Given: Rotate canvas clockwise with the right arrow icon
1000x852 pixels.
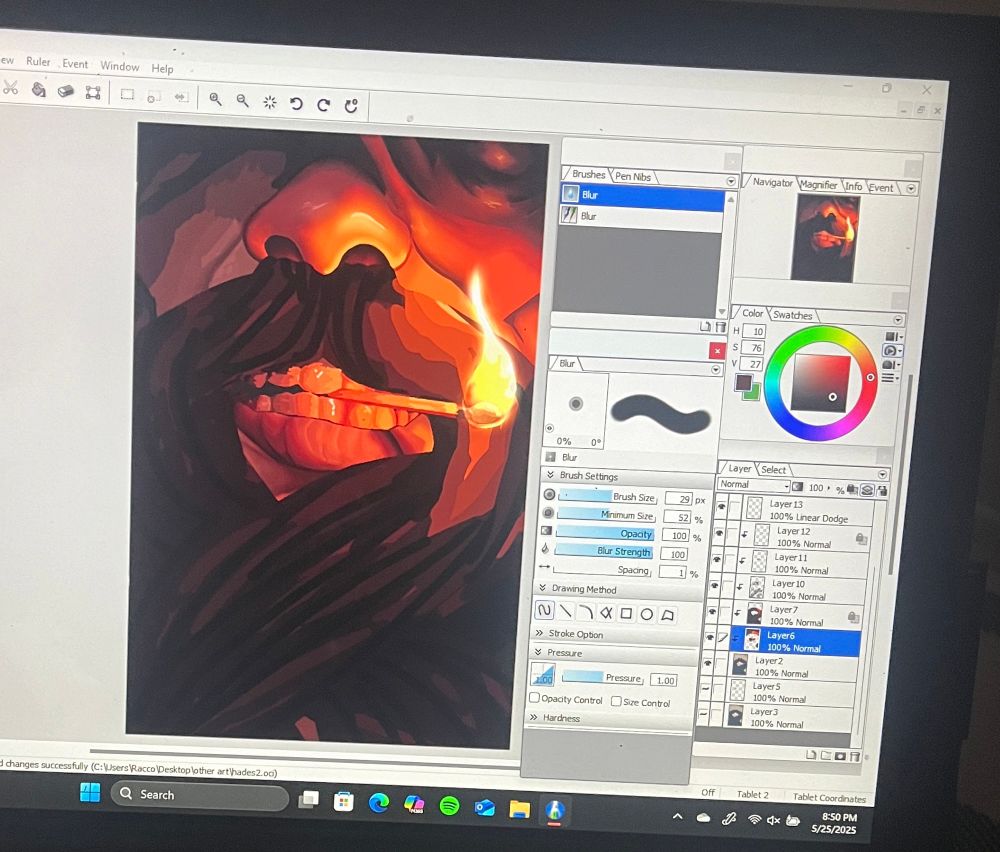Looking at the screenshot, I should tap(323, 105).
